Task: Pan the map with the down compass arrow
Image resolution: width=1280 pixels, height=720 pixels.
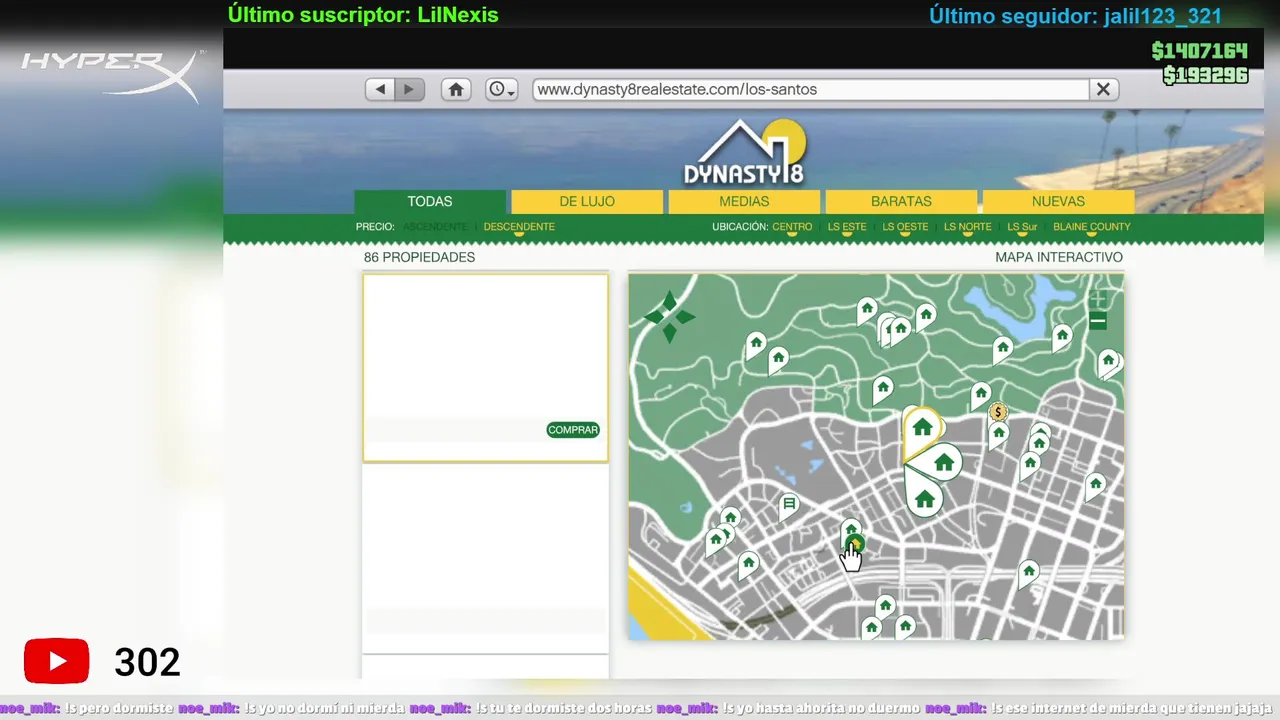Action: coord(669,334)
